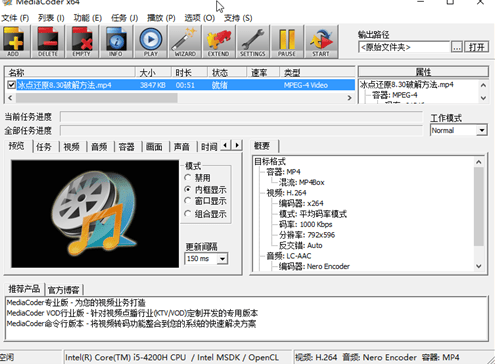Switch to the 预览 tab
Viewport: 495px width, 364px height.
pos(17,146)
